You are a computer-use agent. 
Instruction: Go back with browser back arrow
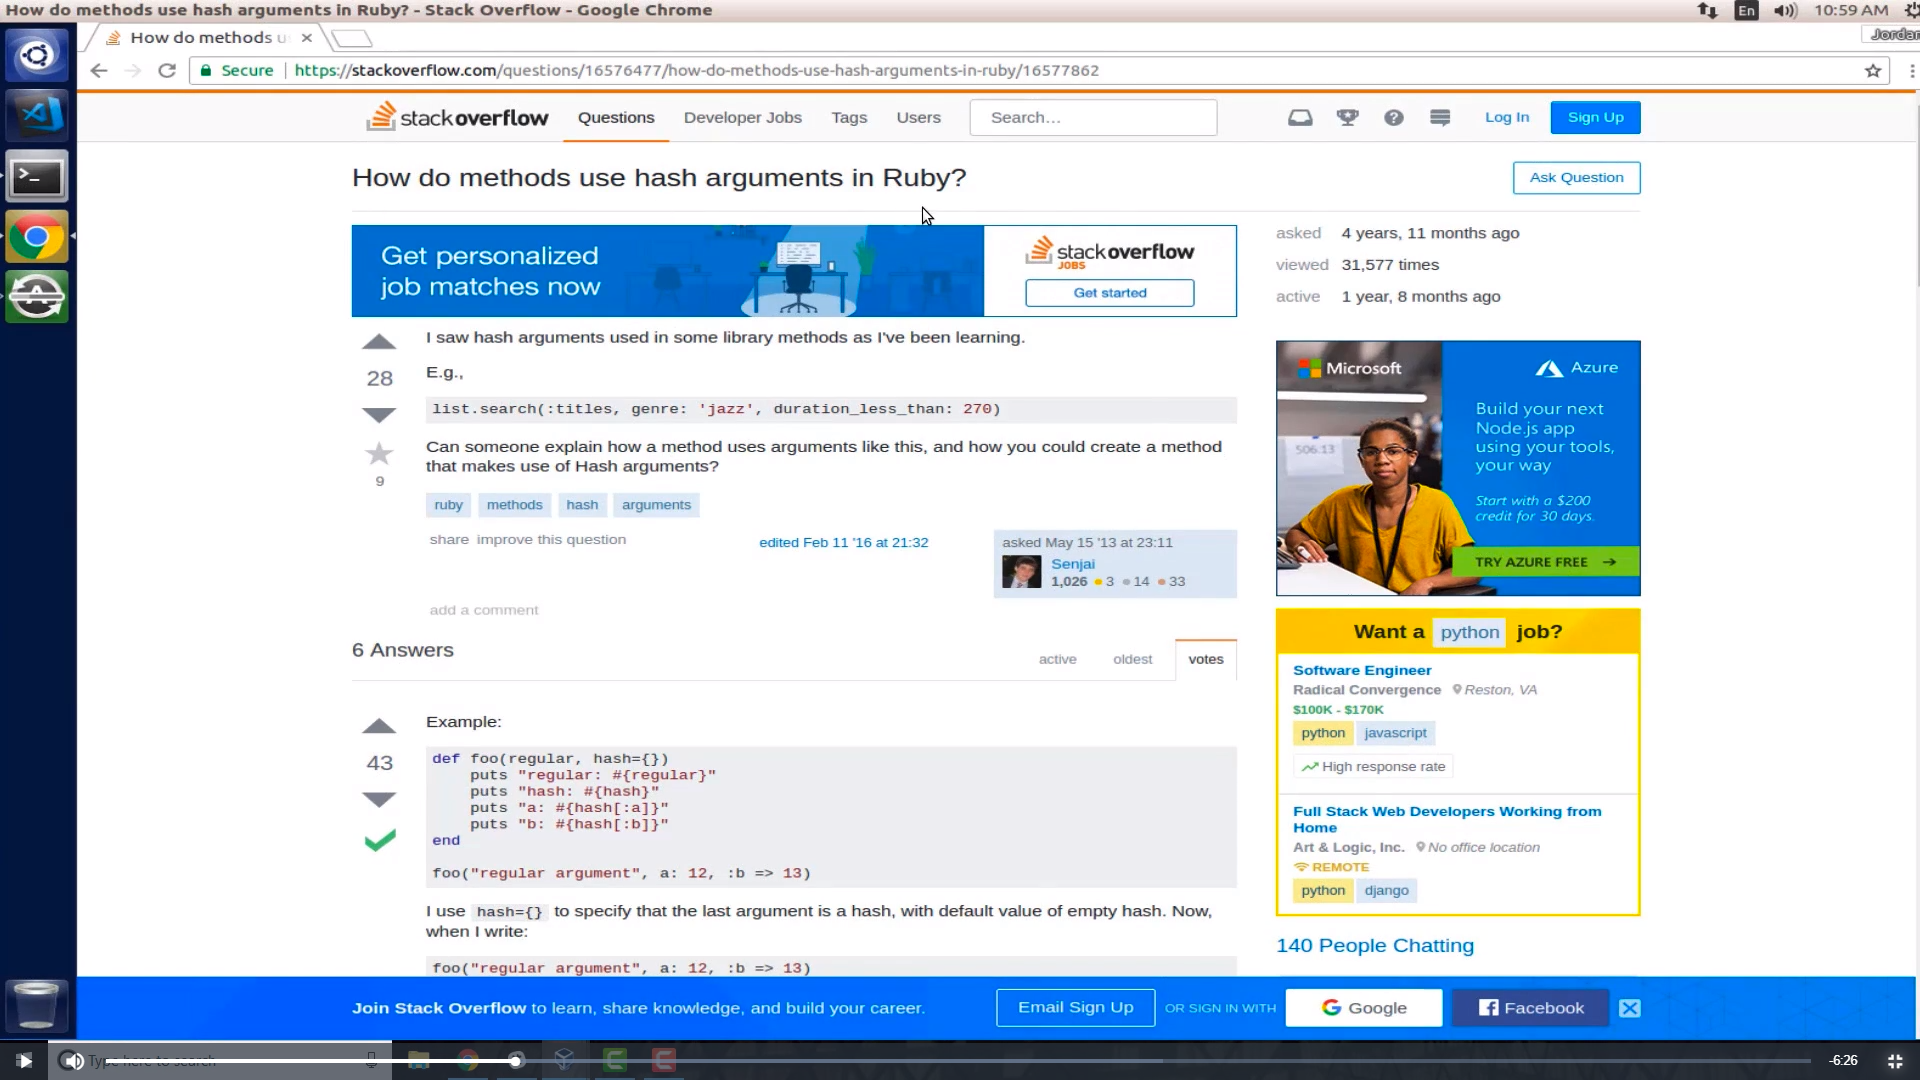click(x=98, y=70)
